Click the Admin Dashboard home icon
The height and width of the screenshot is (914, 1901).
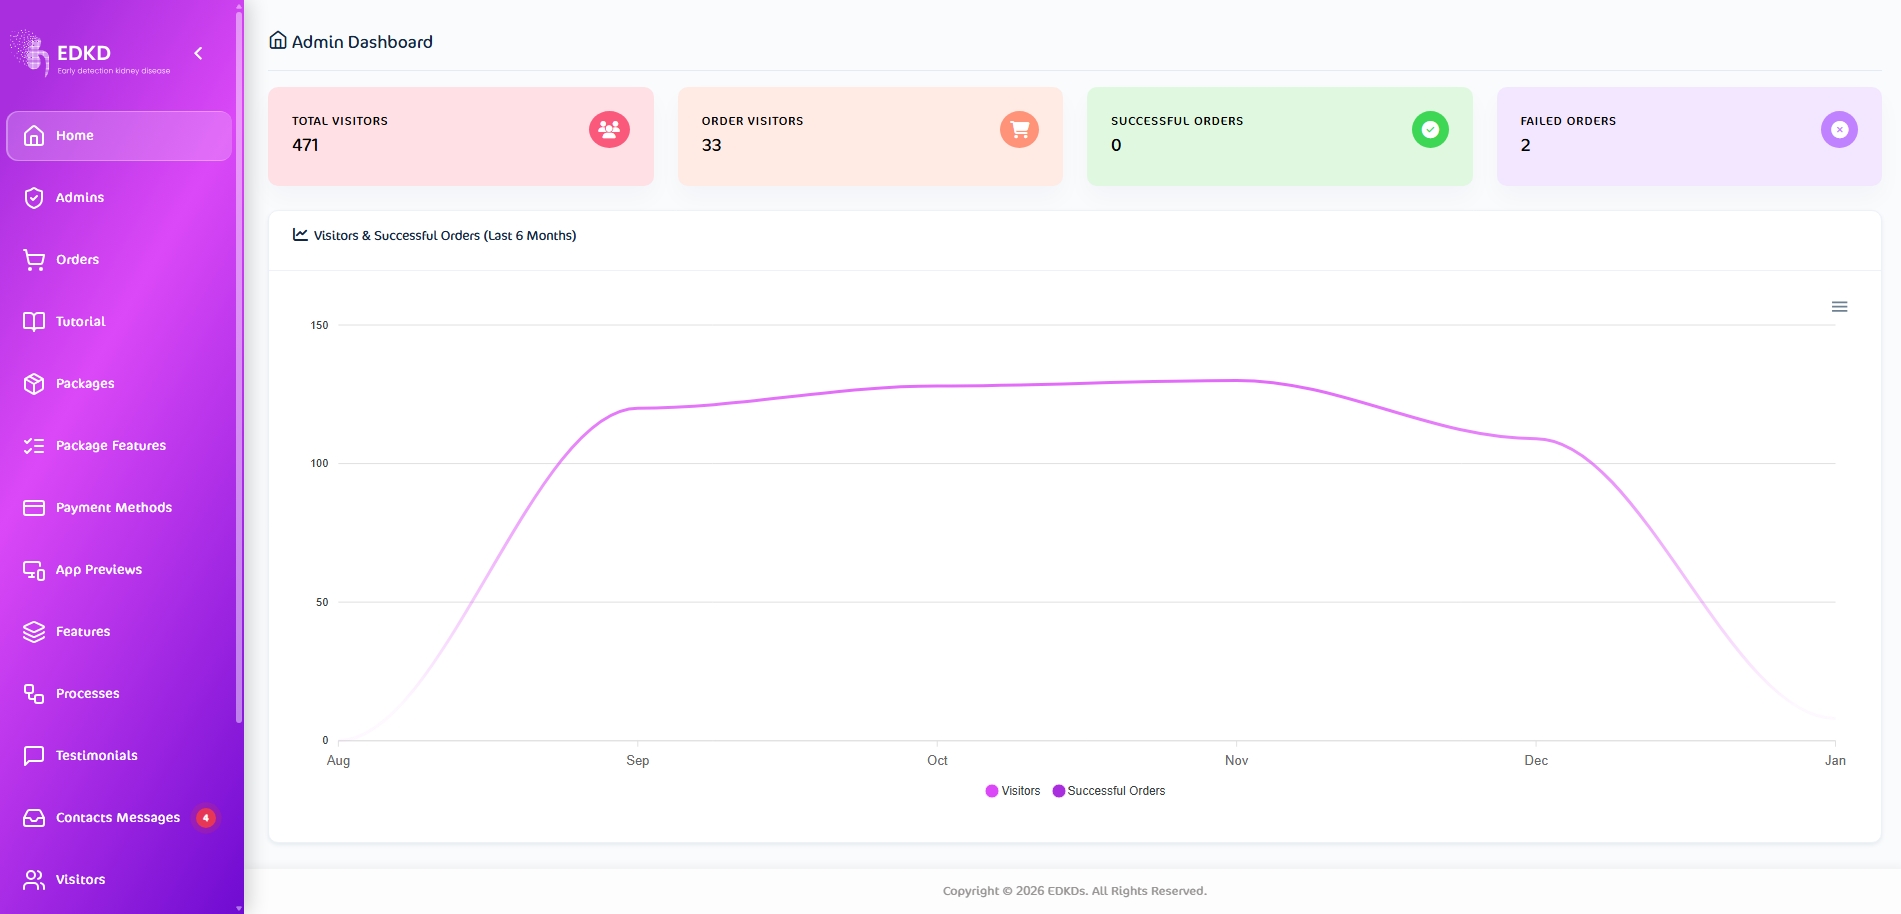pos(278,41)
